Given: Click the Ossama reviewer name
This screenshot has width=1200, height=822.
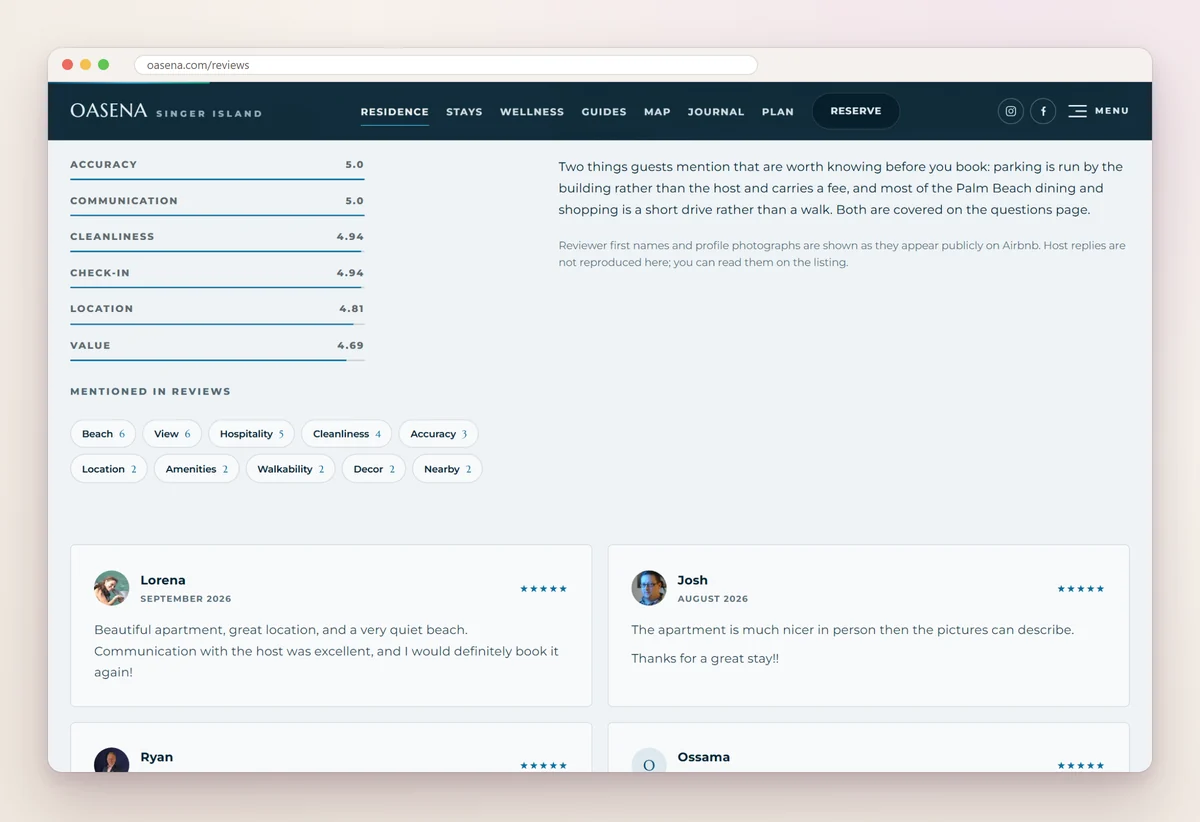Looking at the screenshot, I should tap(704, 757).
